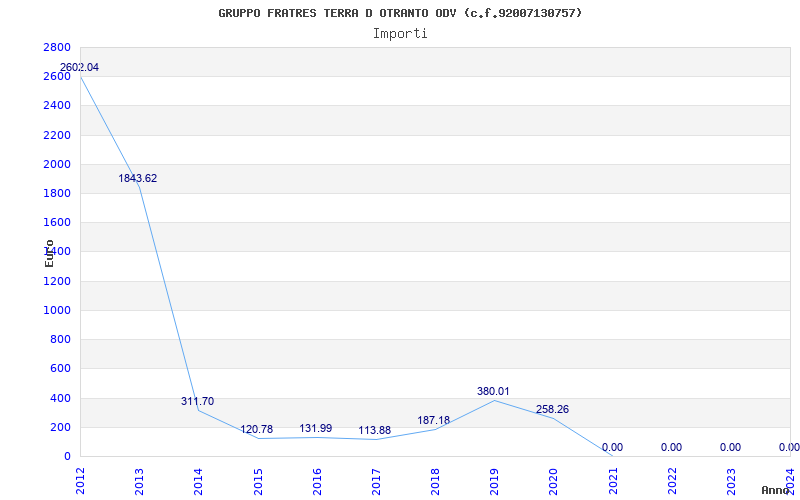Click the 800 y-axis tick label

click(60, 339)
